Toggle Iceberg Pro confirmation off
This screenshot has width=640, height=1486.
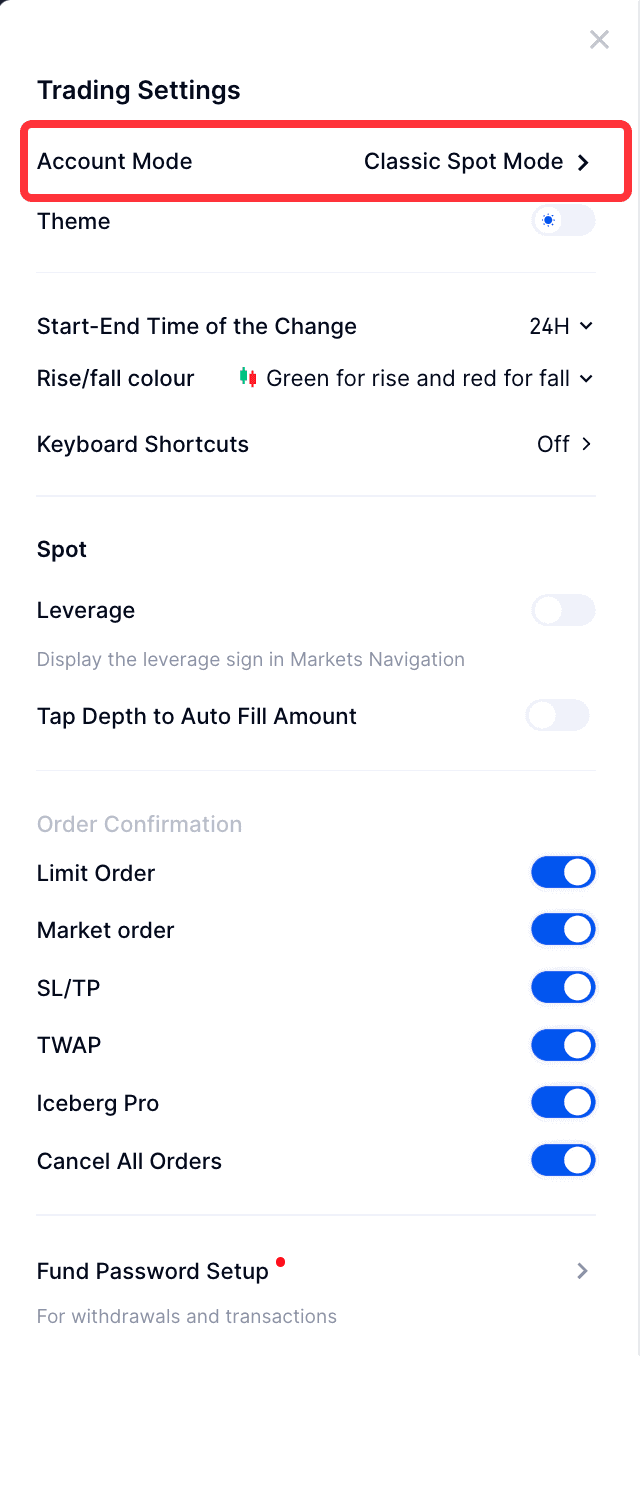coord(563,1103)
